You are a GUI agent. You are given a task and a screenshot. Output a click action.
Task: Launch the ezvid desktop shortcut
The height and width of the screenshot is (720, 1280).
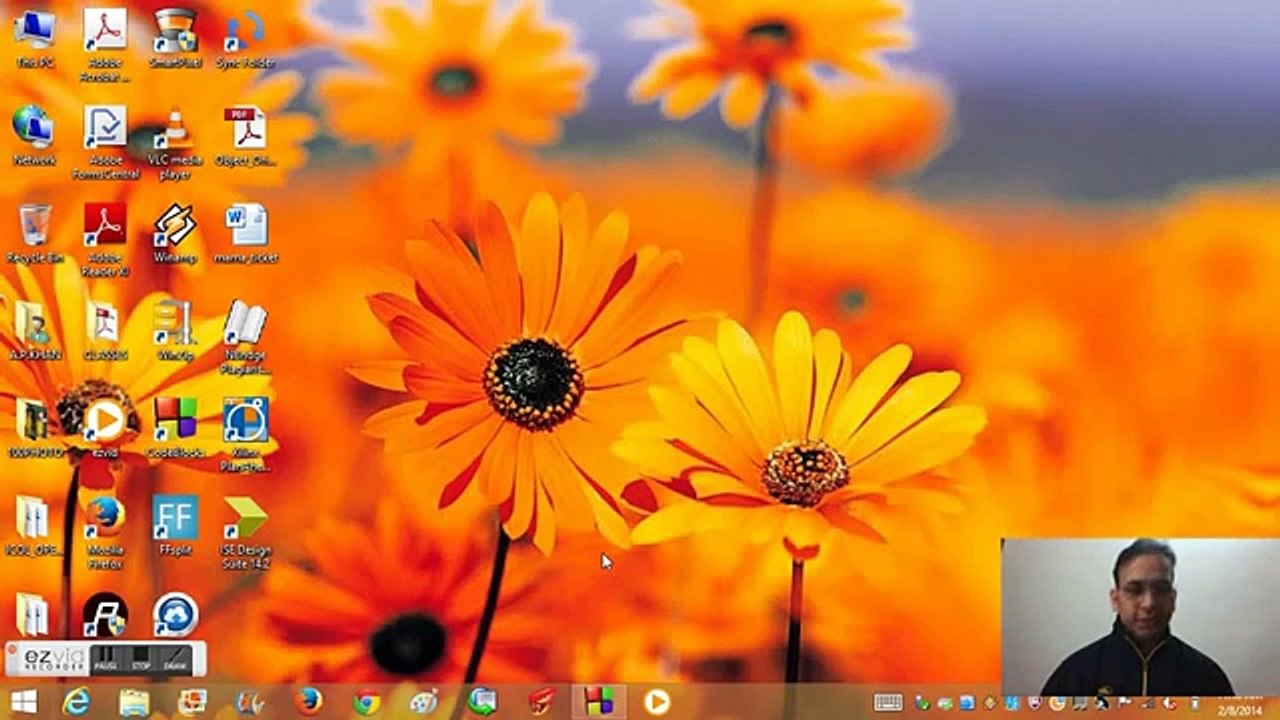104,428
